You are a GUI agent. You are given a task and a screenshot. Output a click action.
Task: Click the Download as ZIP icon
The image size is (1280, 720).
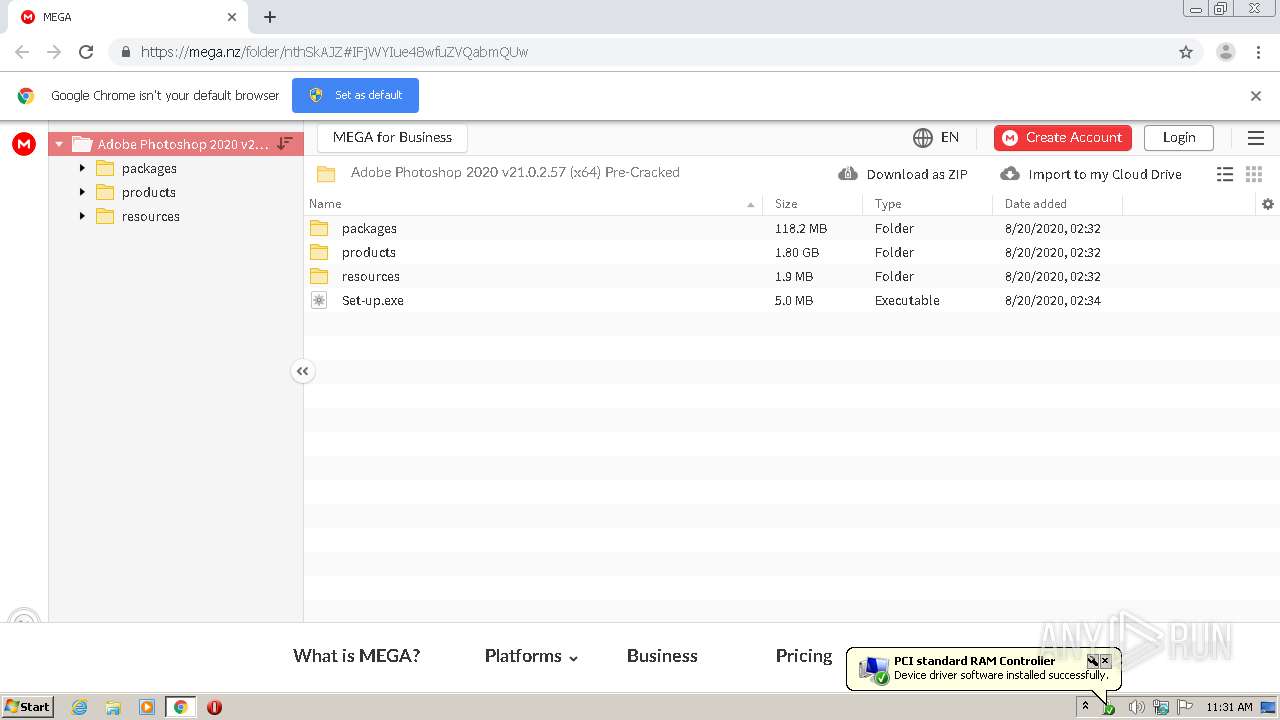coord(848,173)
